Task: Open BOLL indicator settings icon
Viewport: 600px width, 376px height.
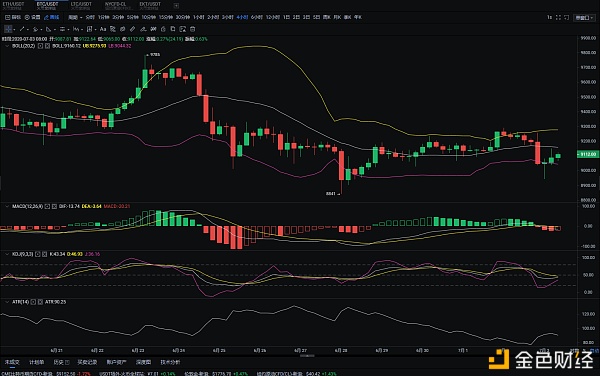Action: coord(40,46)
